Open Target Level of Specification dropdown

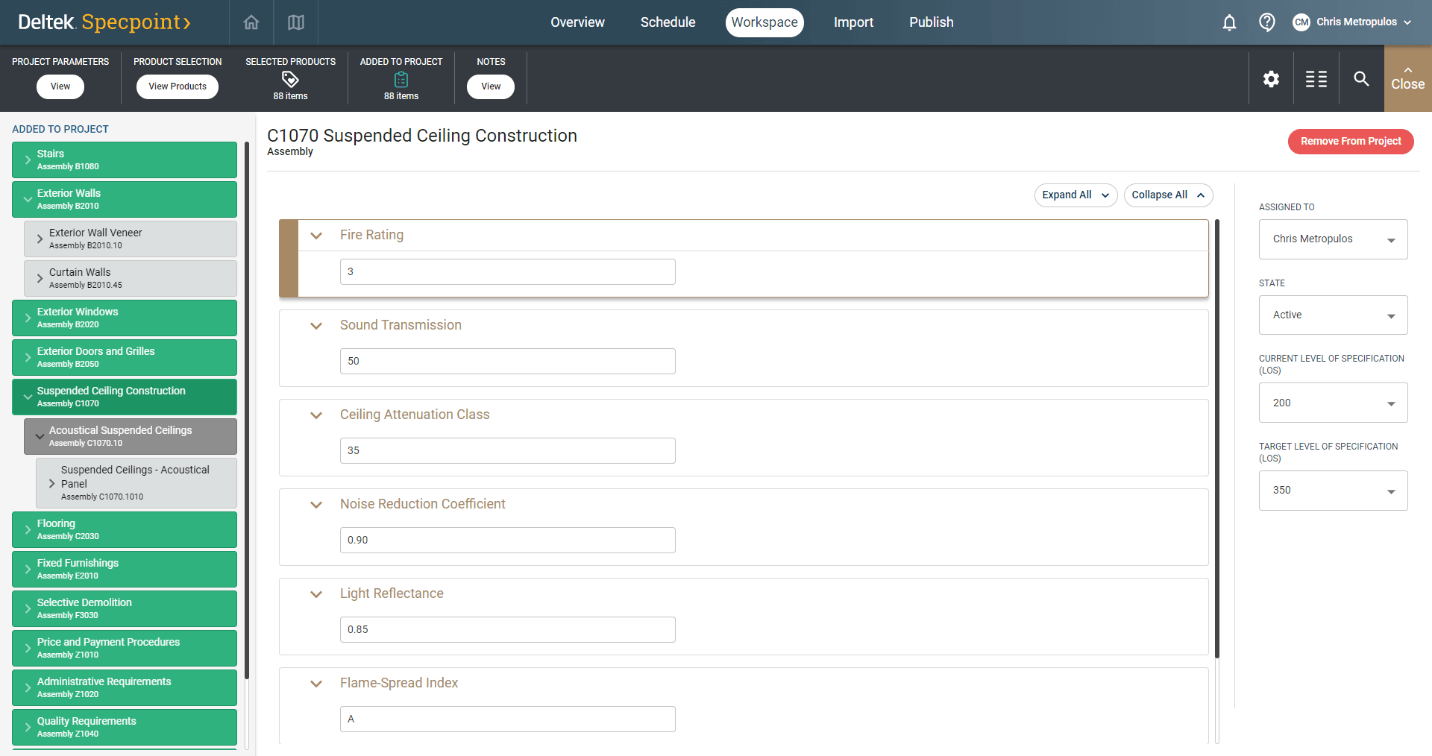click(x=1332, y=491)
